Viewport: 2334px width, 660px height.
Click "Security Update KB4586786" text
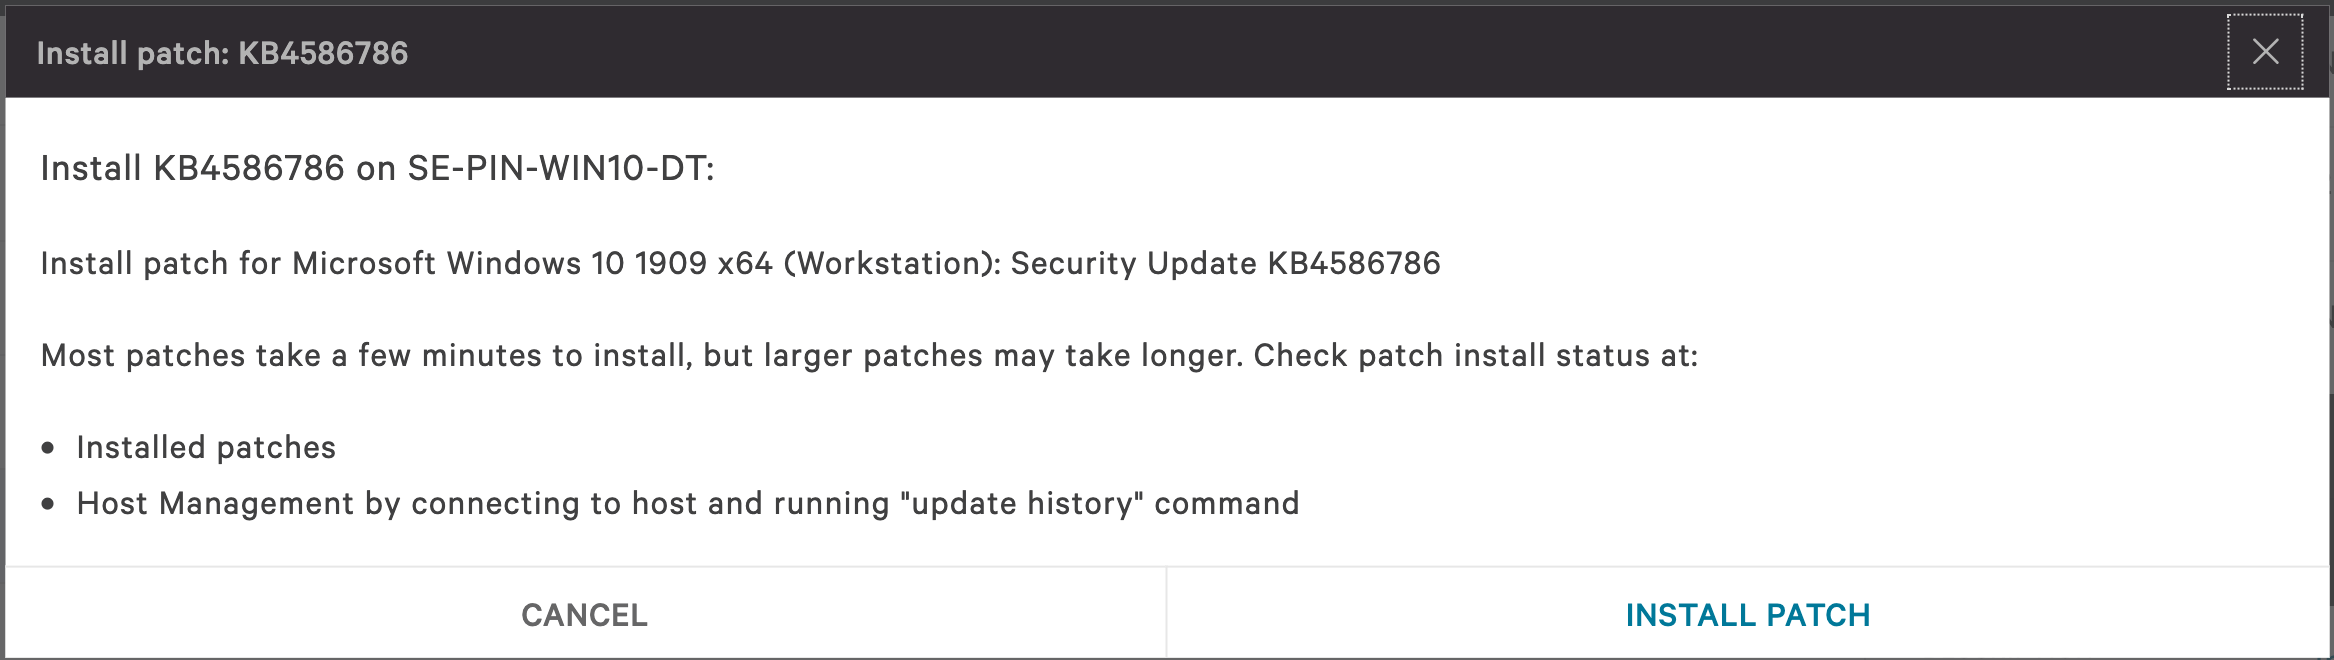pos(1225,263)
